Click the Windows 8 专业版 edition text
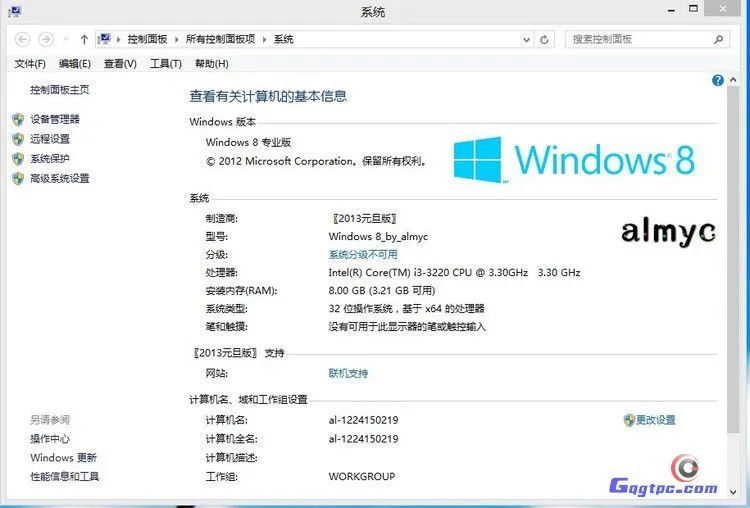 (248, 142)
